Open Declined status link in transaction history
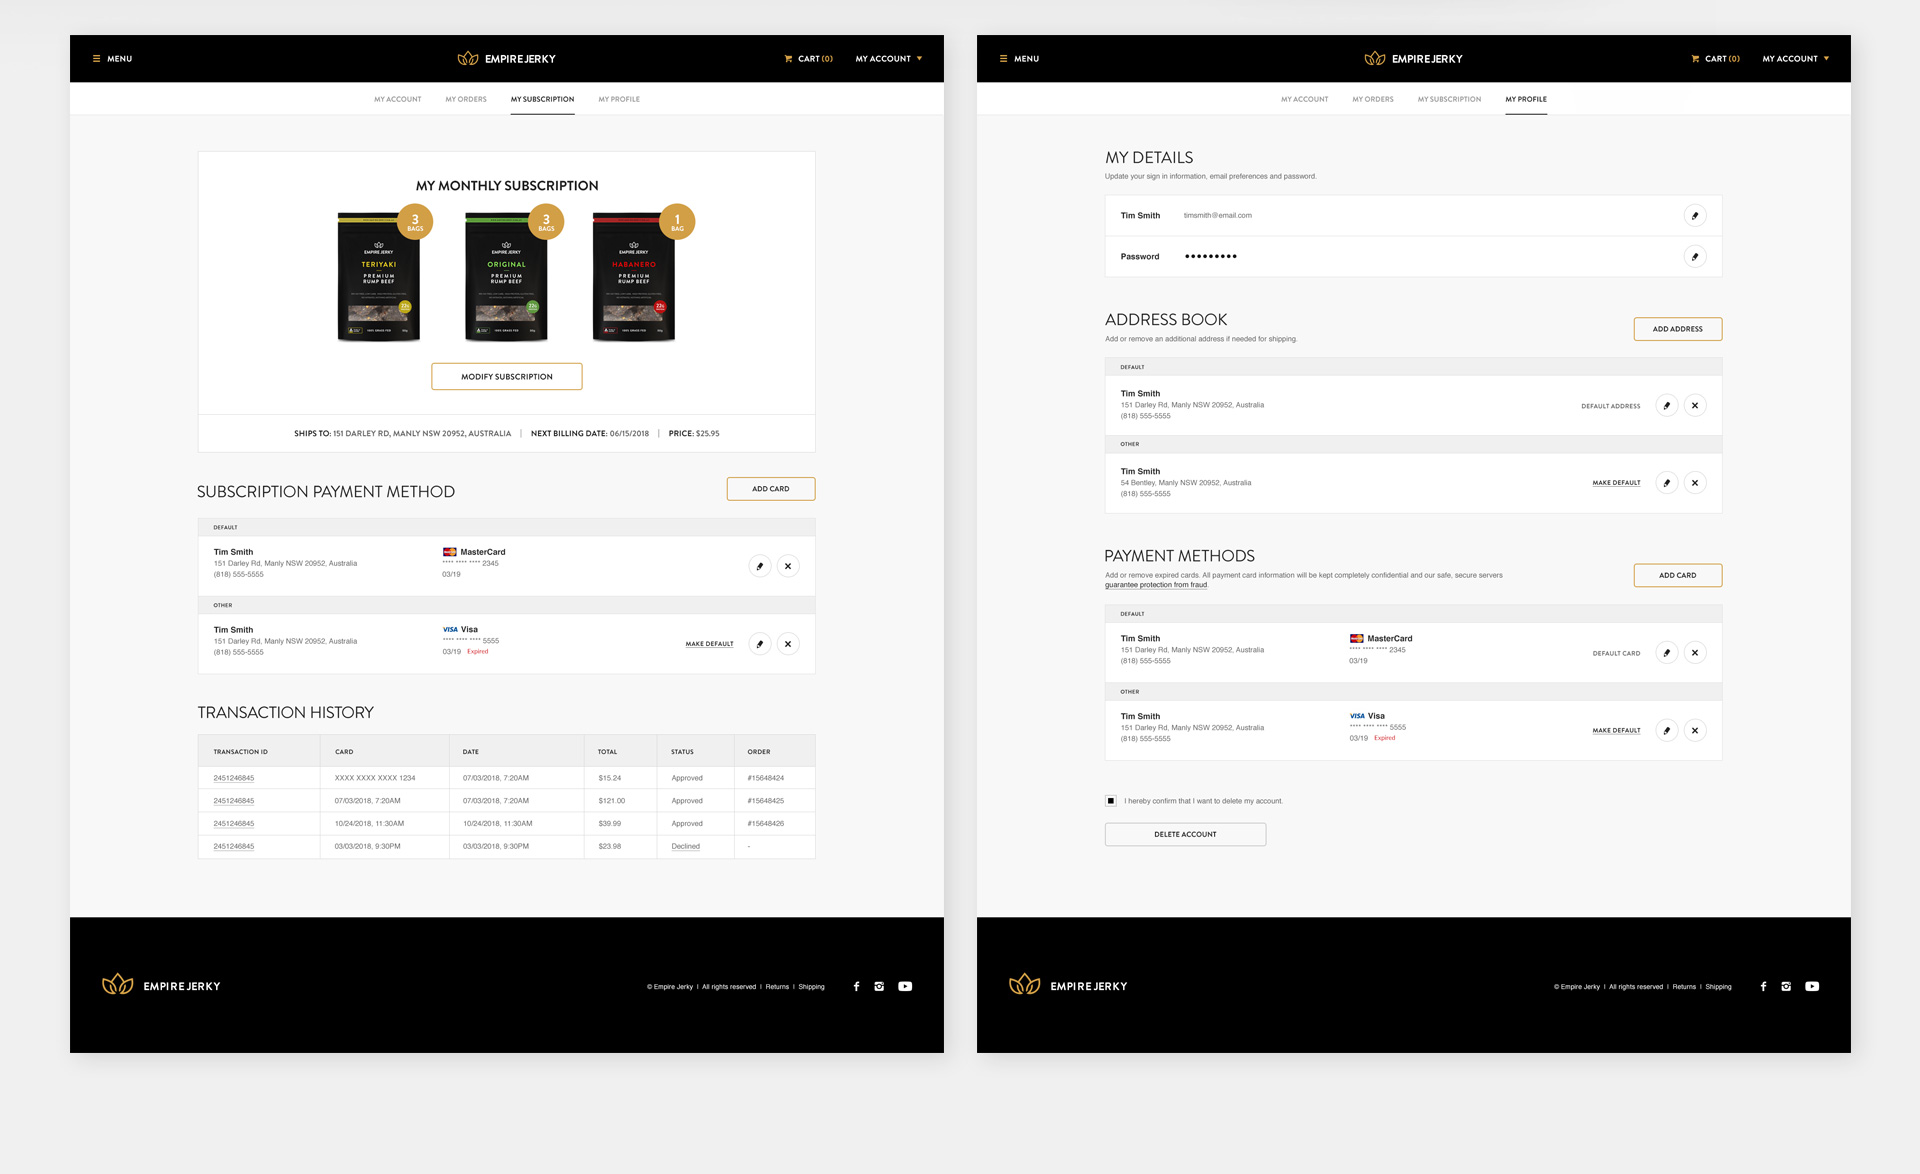1920x1174 pixels. coord(685,847)
